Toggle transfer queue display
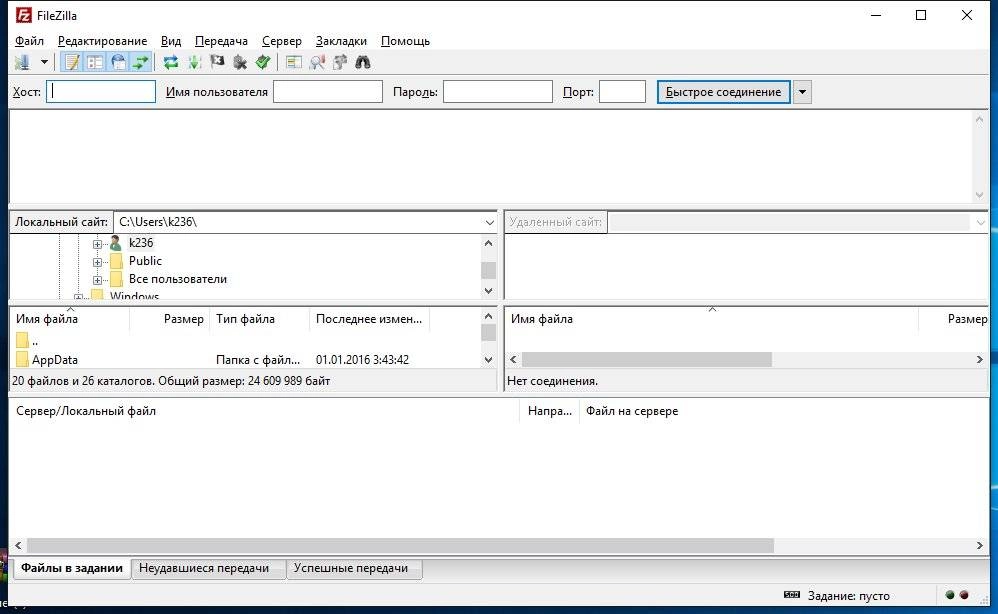The height and width of the screenshot is (614, 998). (x=140, y=62)
